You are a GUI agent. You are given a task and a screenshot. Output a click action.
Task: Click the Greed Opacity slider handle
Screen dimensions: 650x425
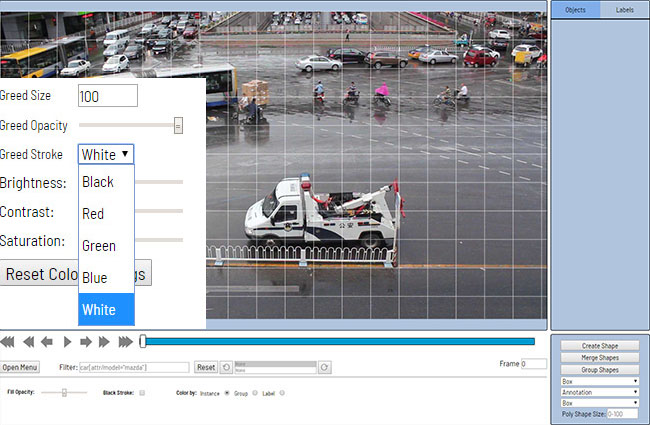[178, 126]
